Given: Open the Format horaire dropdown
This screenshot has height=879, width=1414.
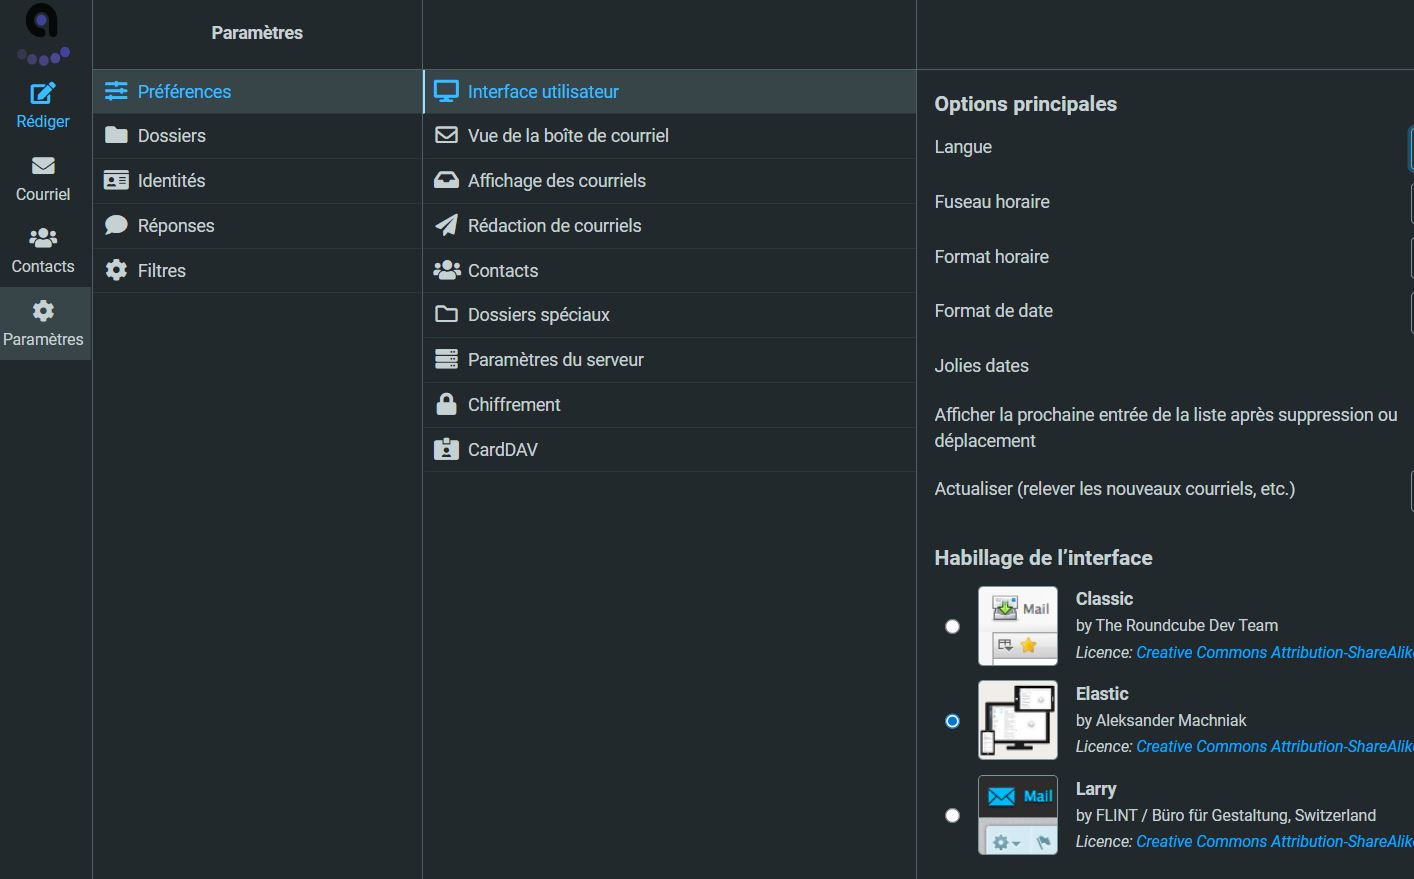Looking at the screenshot, I should 1410,257.
